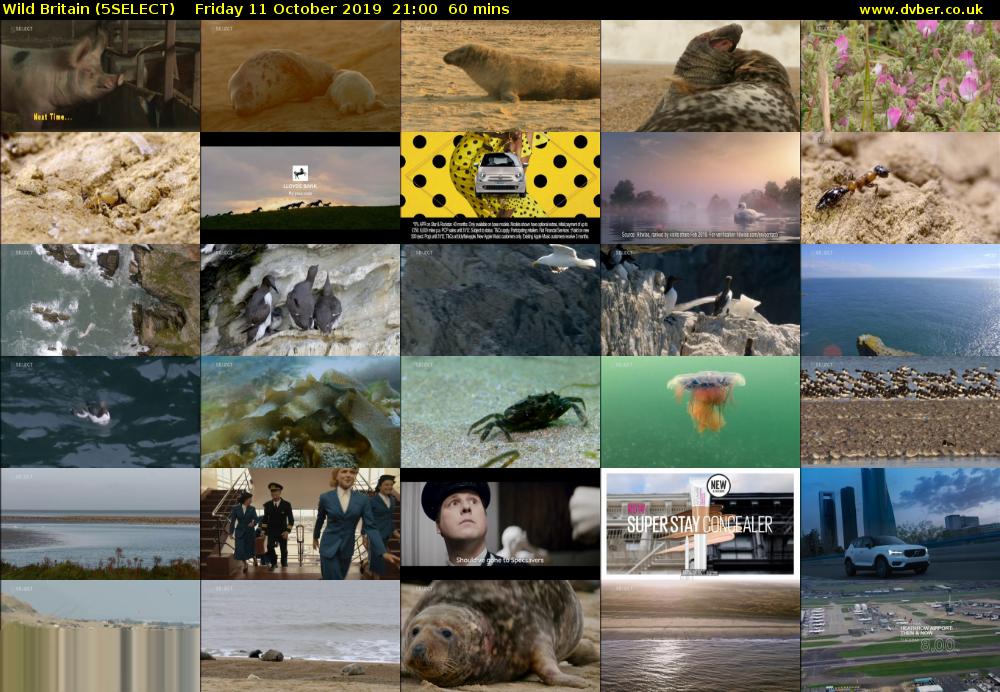Click the green crab on sand thumbnail

point(501,412)
